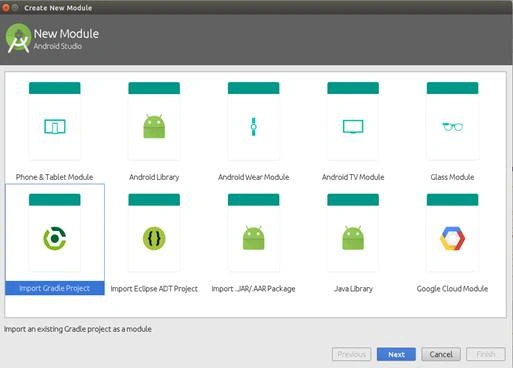
Task: Click the 'New Module' header title
Action: [x=66, y=34]
